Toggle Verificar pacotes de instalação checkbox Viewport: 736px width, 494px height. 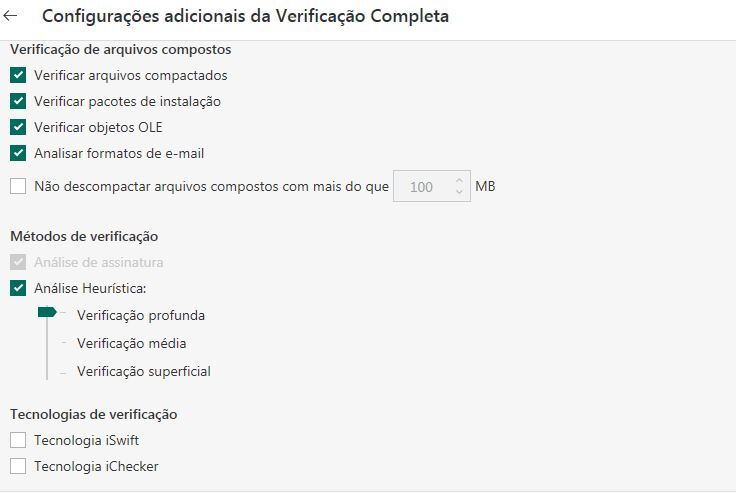(x=18, y=101)
